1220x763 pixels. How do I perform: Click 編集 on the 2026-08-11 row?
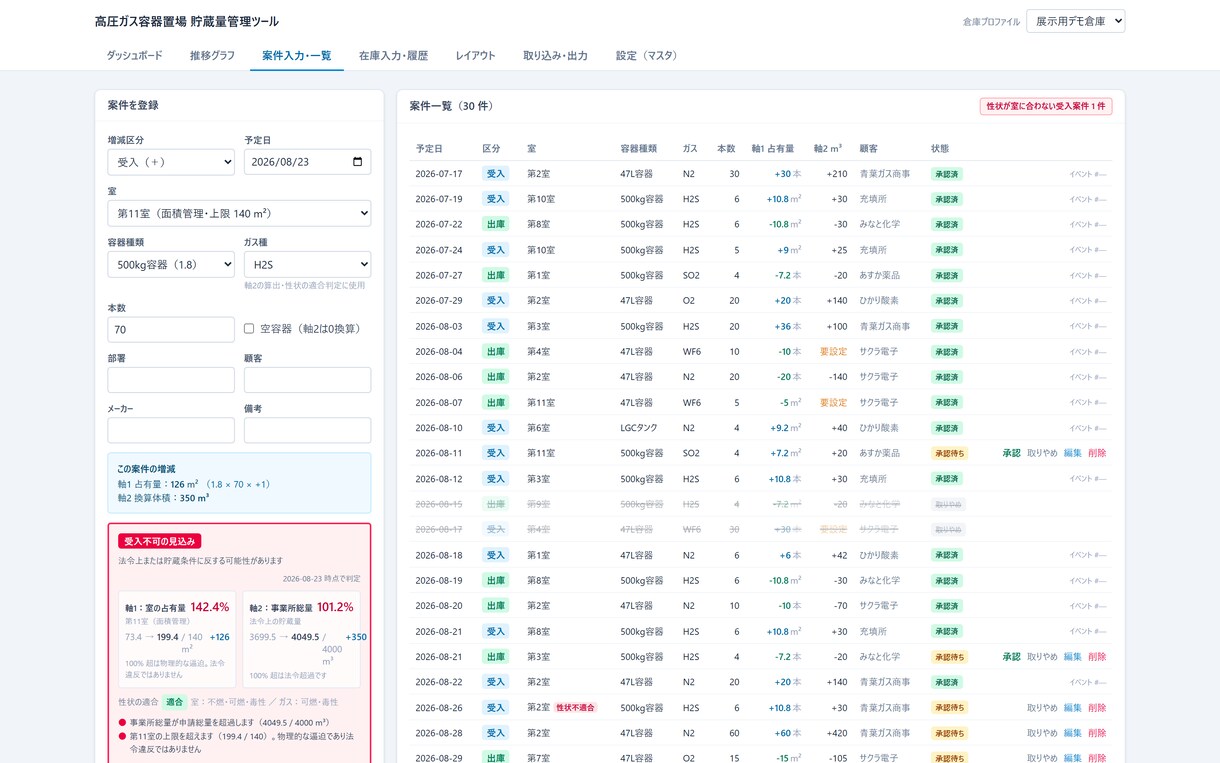tap(1072, 453)
